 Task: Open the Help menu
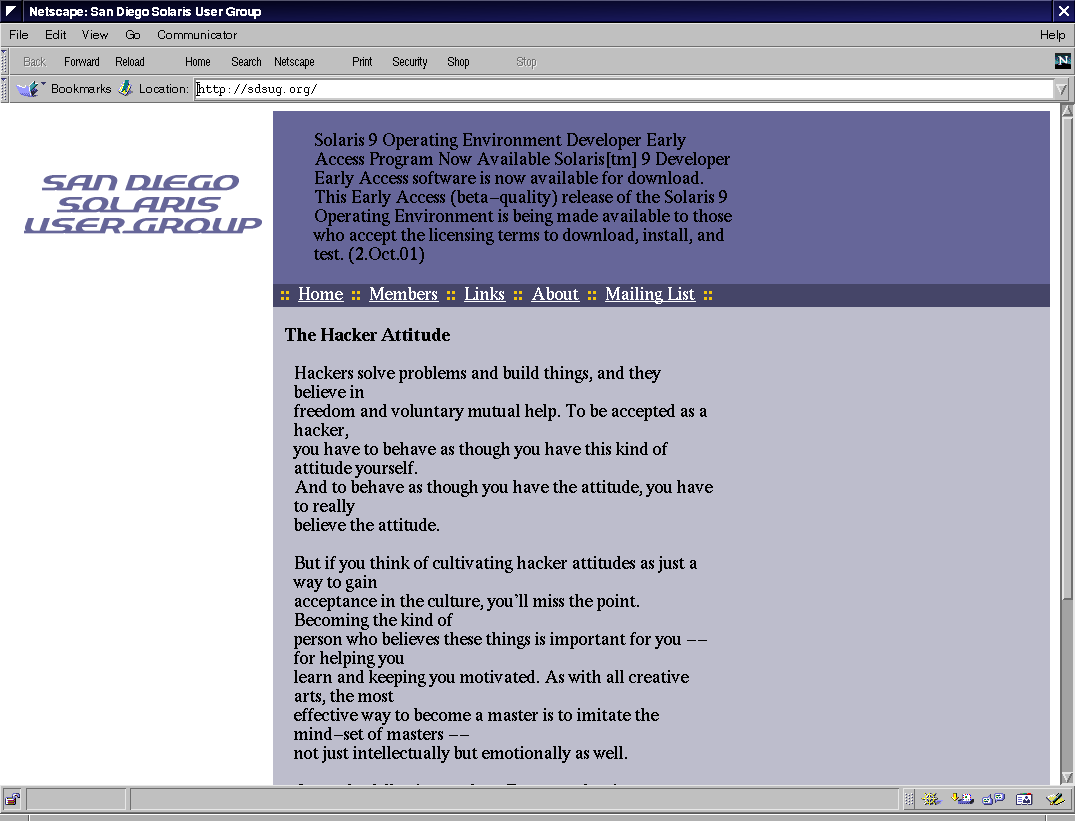(1052, 34)
